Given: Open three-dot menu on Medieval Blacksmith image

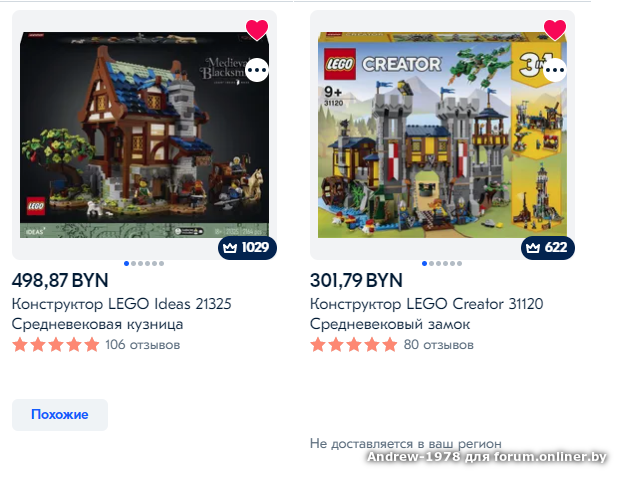Looking at the screenshot, I should tap(257, 70).
